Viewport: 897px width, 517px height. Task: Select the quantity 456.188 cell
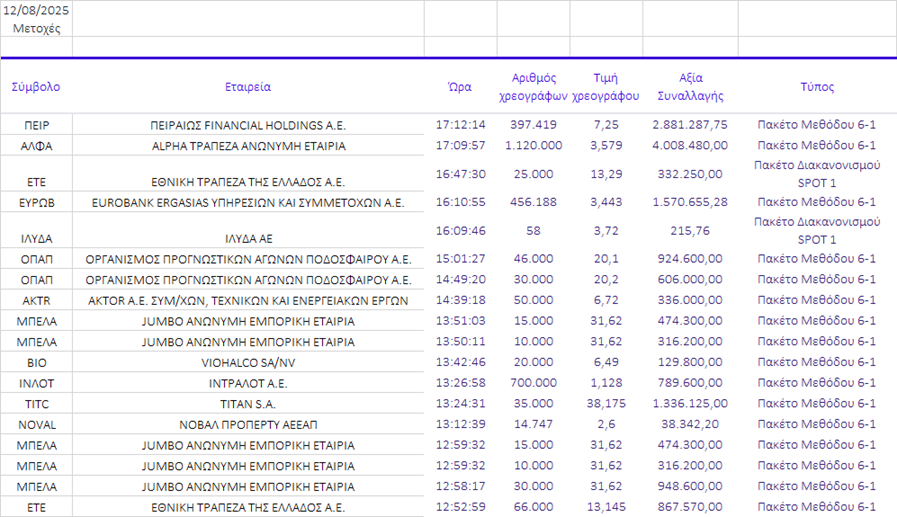click(533, 202)
